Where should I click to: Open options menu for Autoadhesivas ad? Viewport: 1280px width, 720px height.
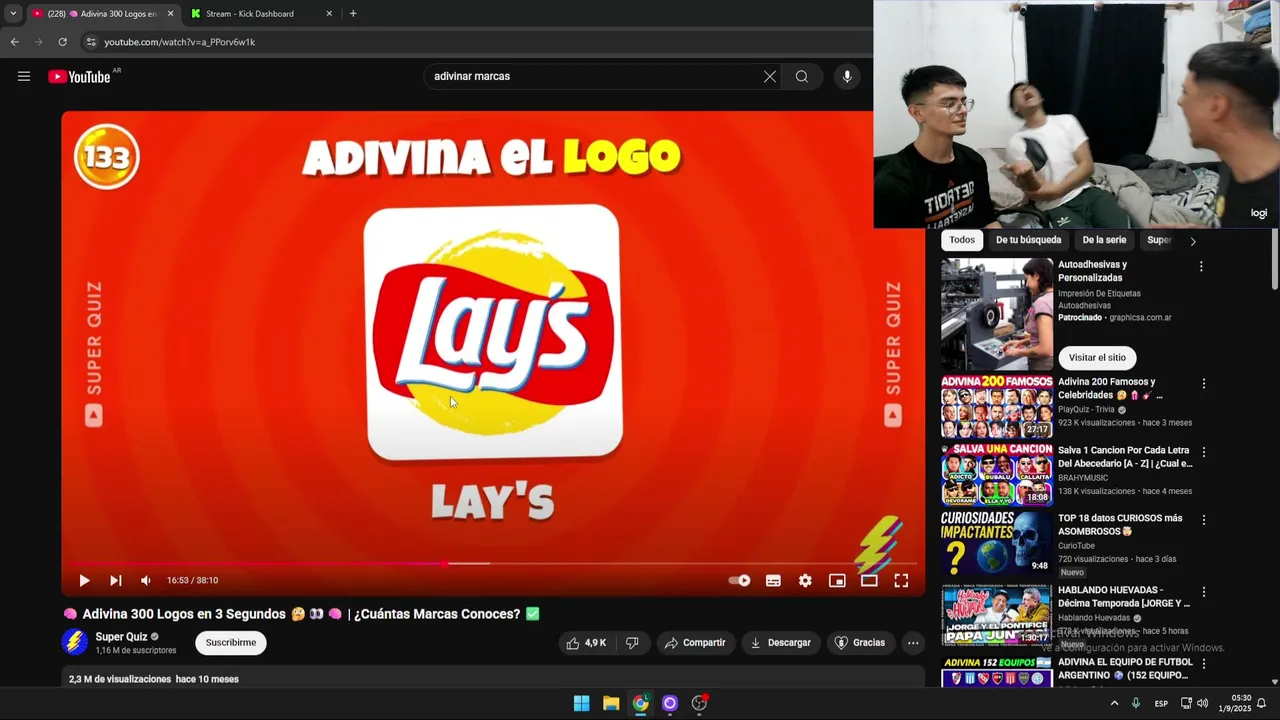(x=1201, y=267)
